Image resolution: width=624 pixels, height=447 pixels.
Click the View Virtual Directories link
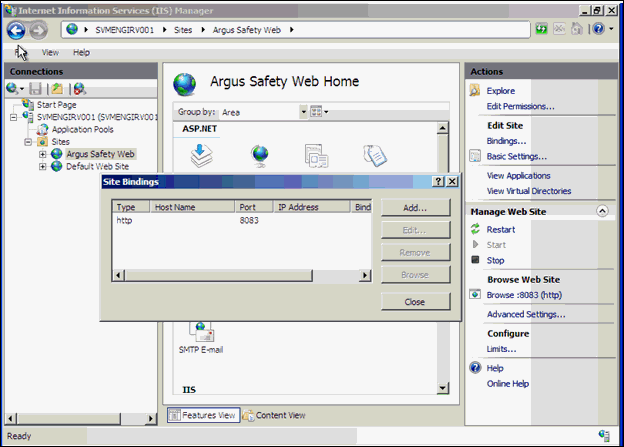pyautogui.click(x=529, y=191)
